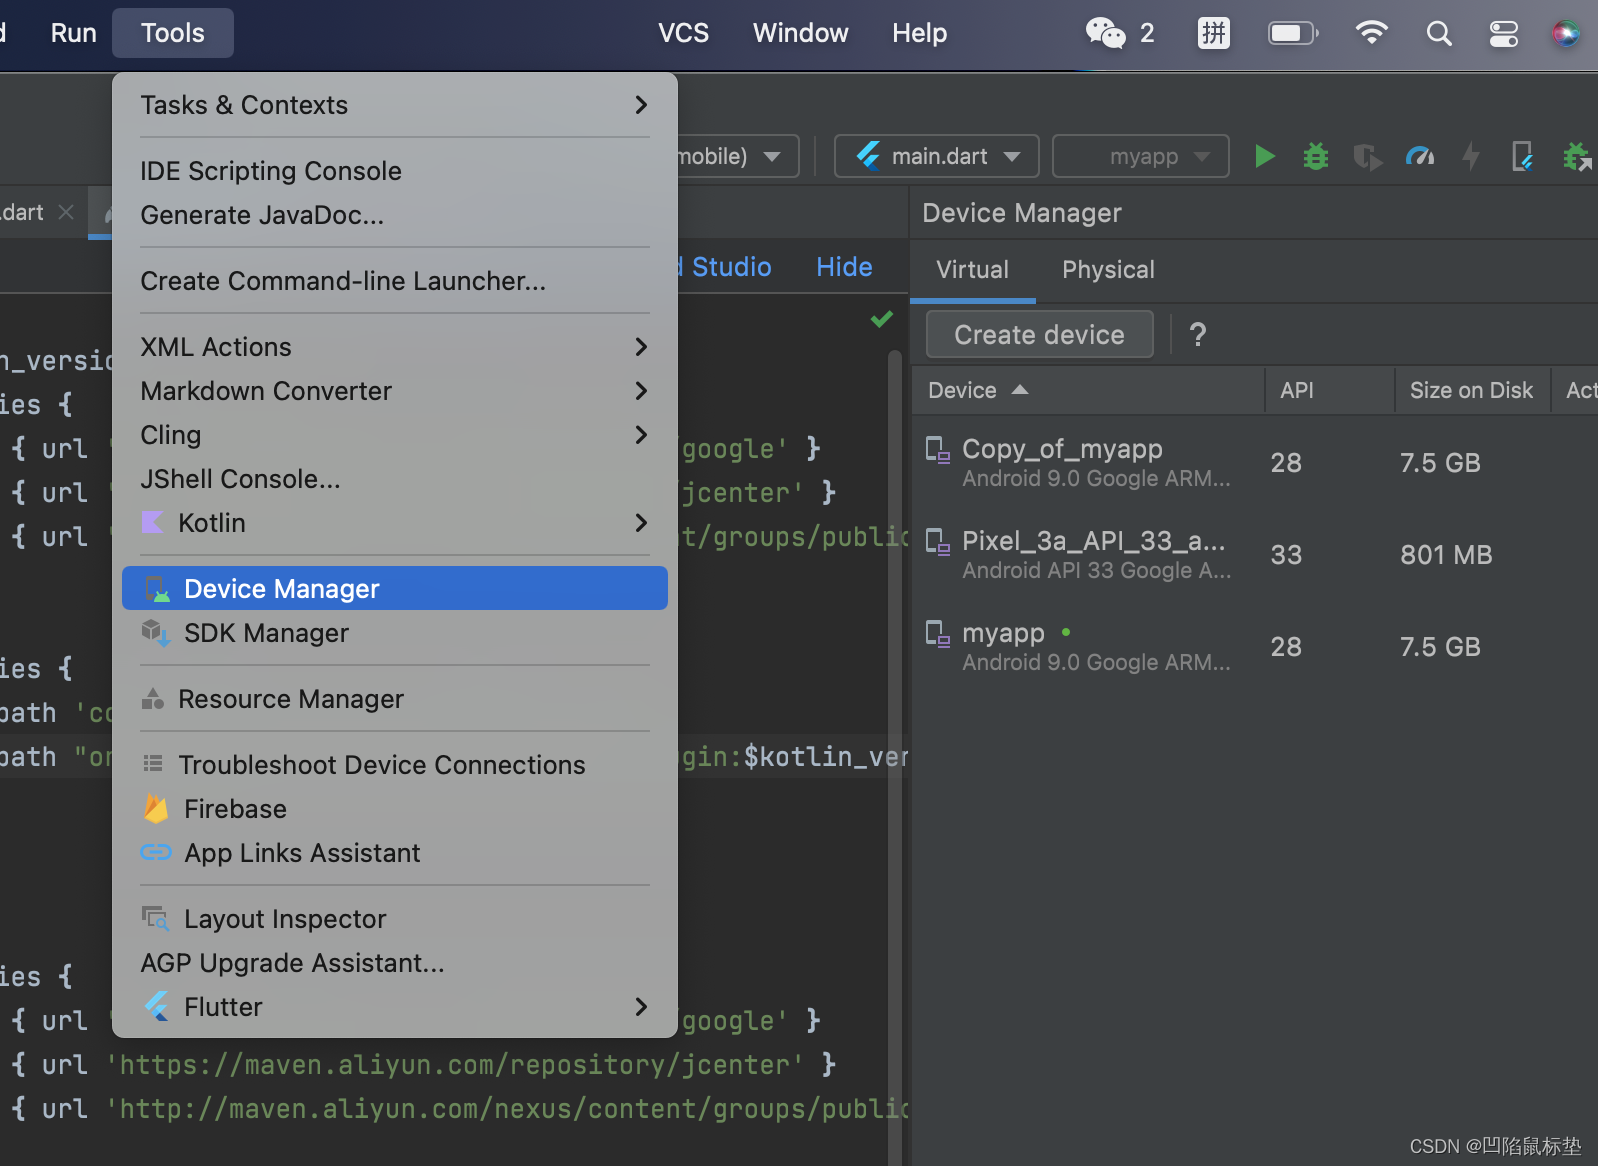Viewport: 1598px width, 1166px height.
Task: Run with coverage shield icon
Action: coord(1367,157)
